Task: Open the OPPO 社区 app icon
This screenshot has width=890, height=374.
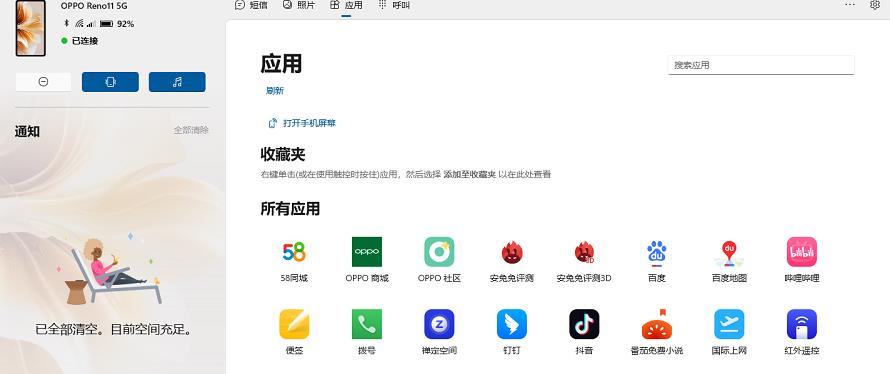Action: click(x=439, y=252)
